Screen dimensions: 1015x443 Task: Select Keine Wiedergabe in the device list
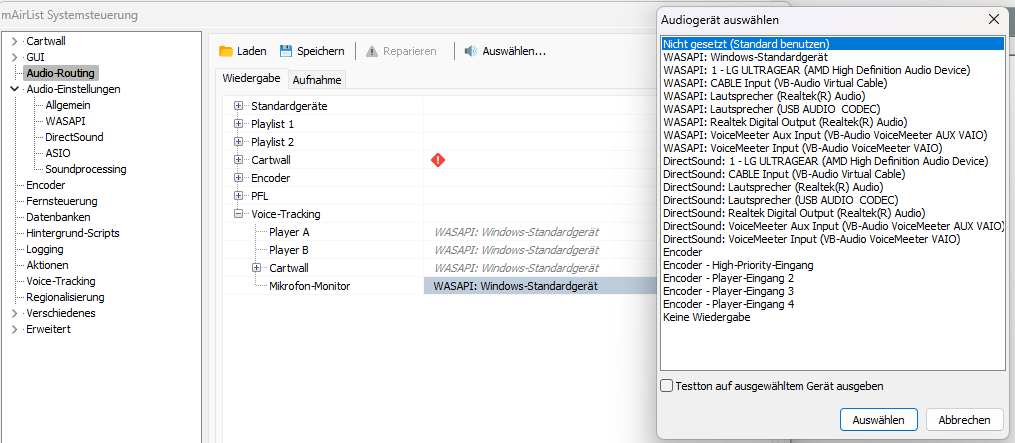706,317
